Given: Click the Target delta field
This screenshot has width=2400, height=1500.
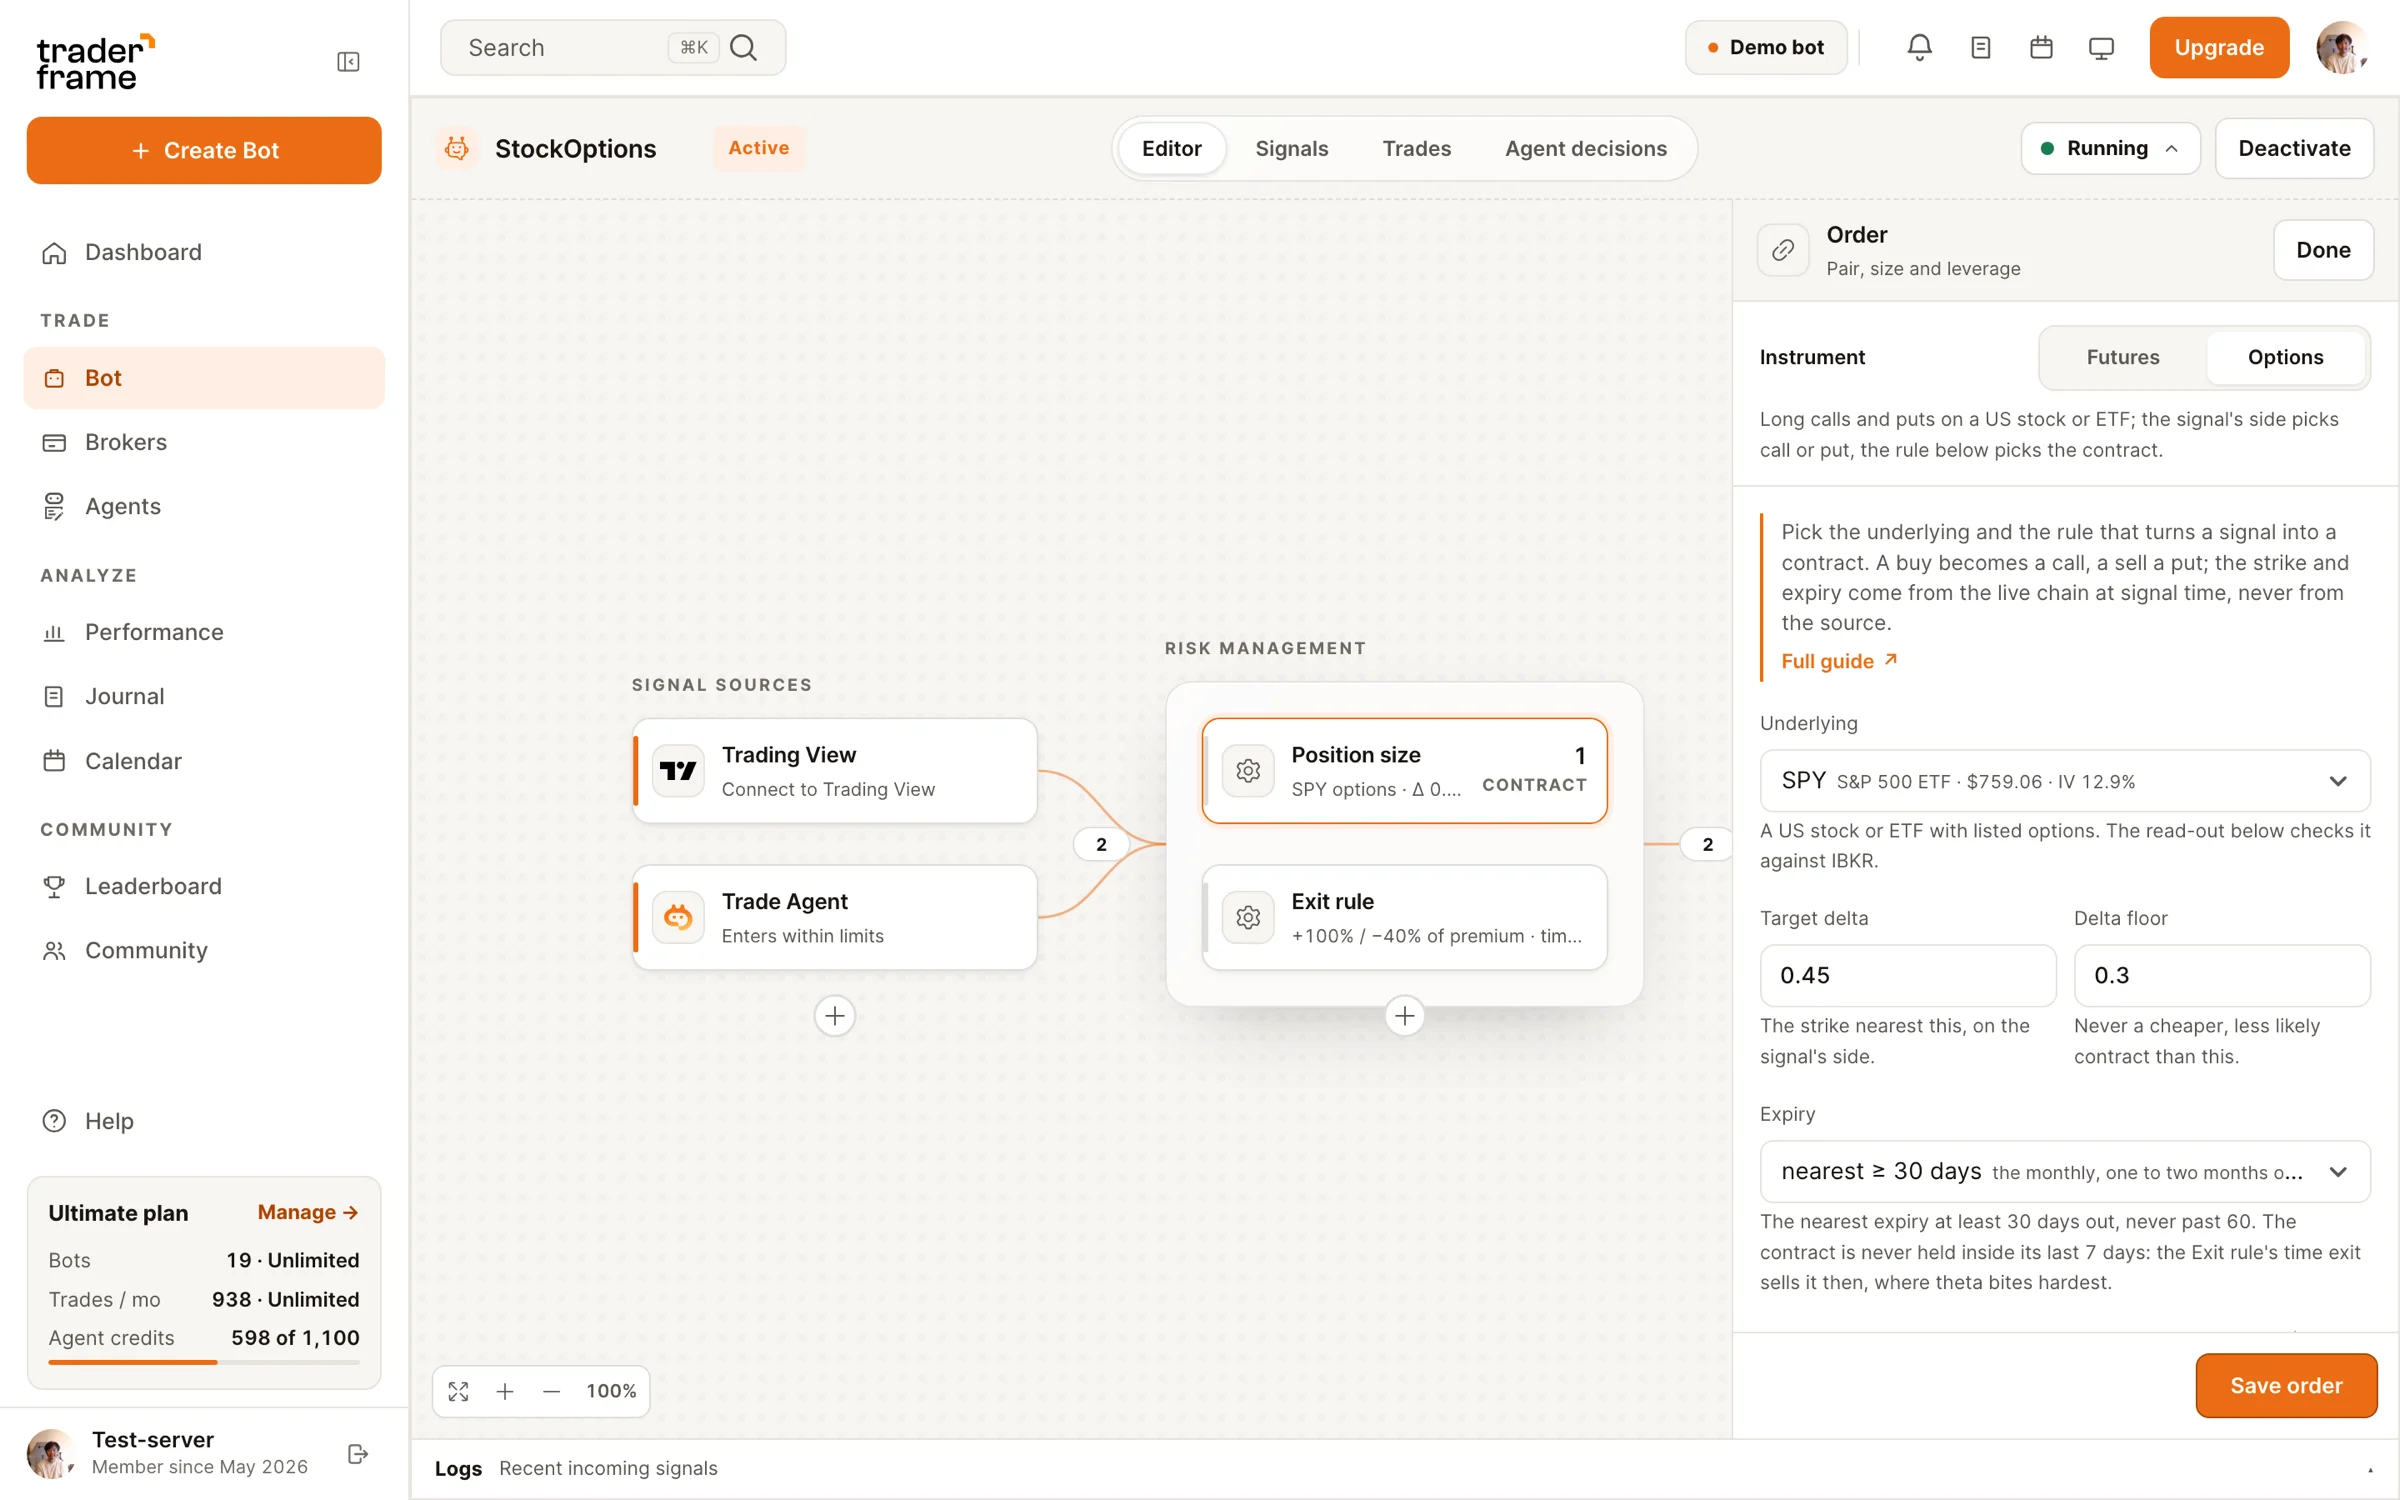Looking at the screenshot, I should pyautogui.click(x=1907, y=975).
